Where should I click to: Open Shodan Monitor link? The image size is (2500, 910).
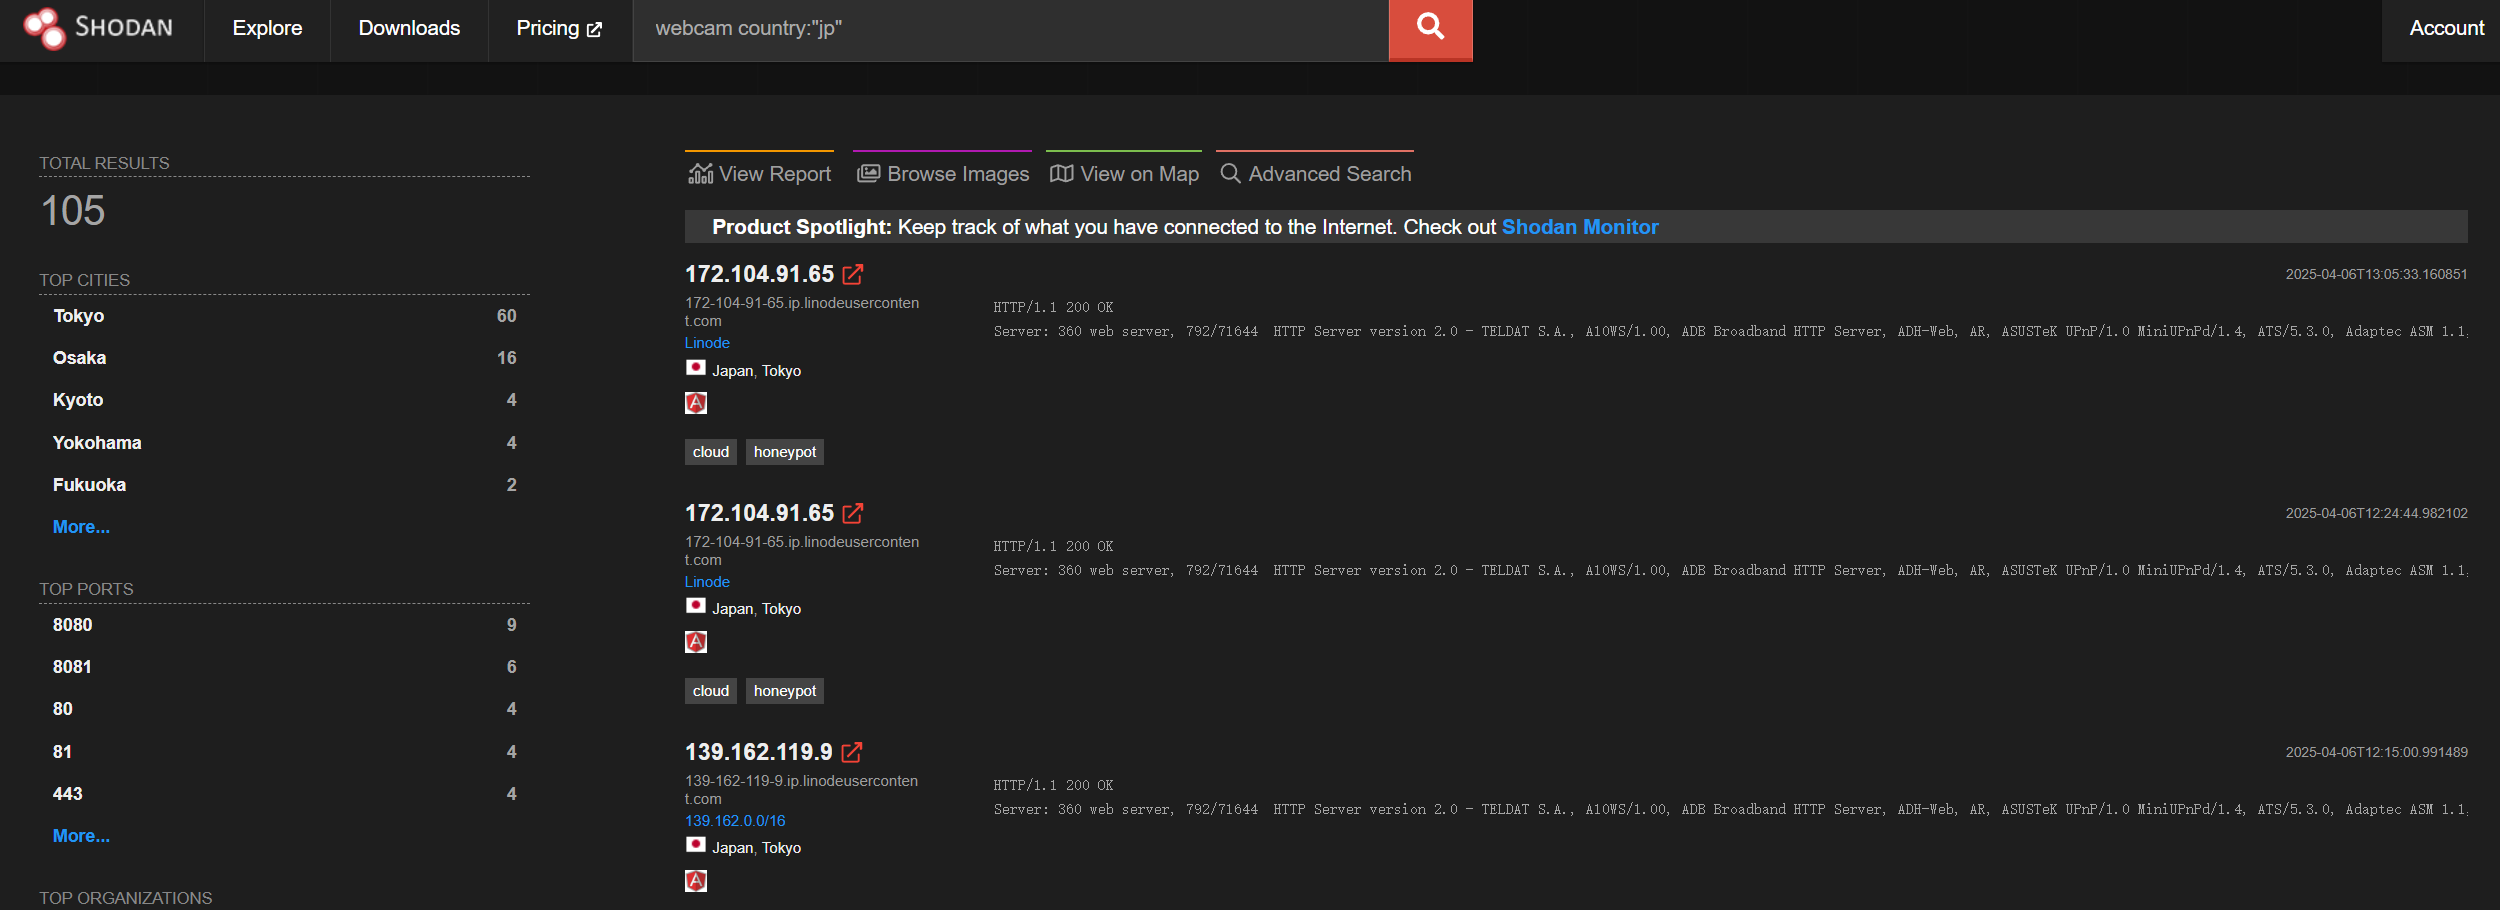(1580, 227)
